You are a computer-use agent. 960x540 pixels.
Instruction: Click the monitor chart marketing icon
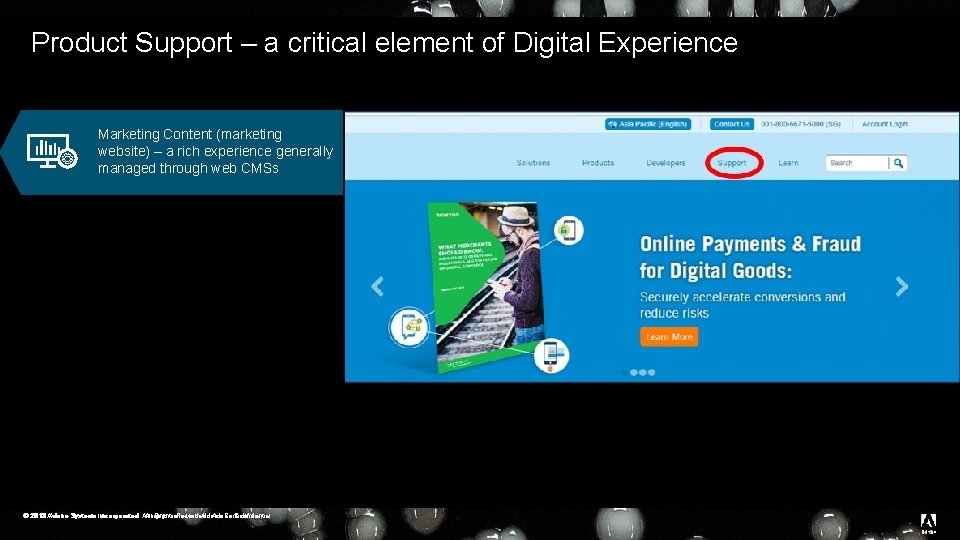(x=51, y=151)
